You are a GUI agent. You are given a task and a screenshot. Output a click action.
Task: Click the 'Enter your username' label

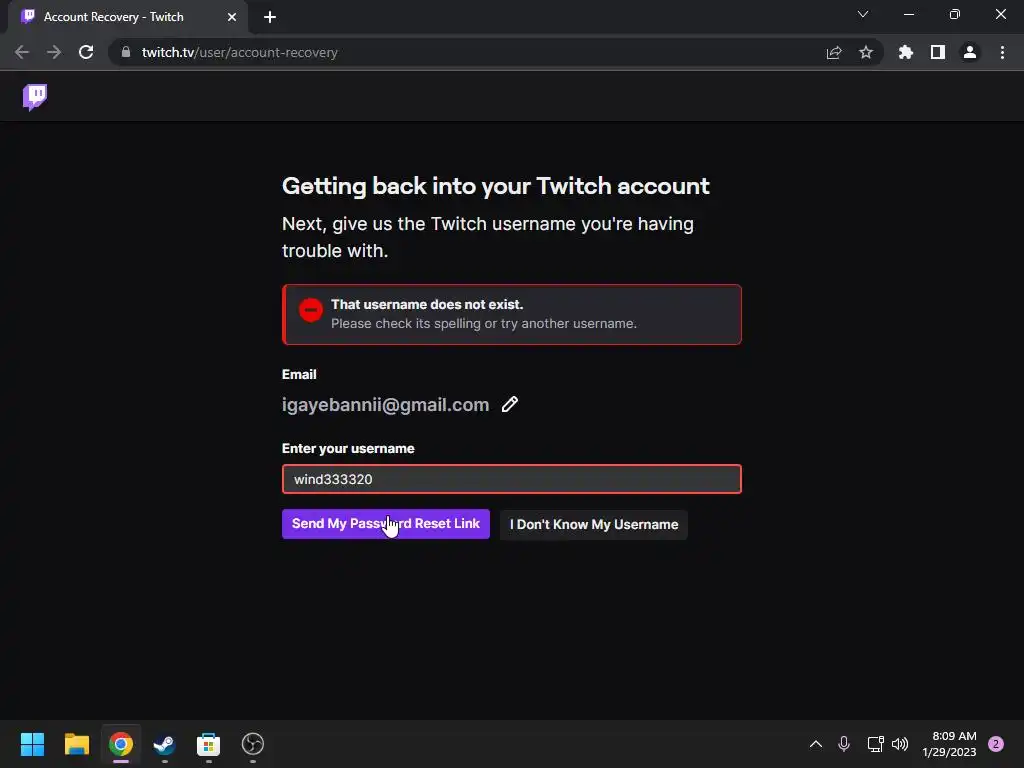(348, 449)
